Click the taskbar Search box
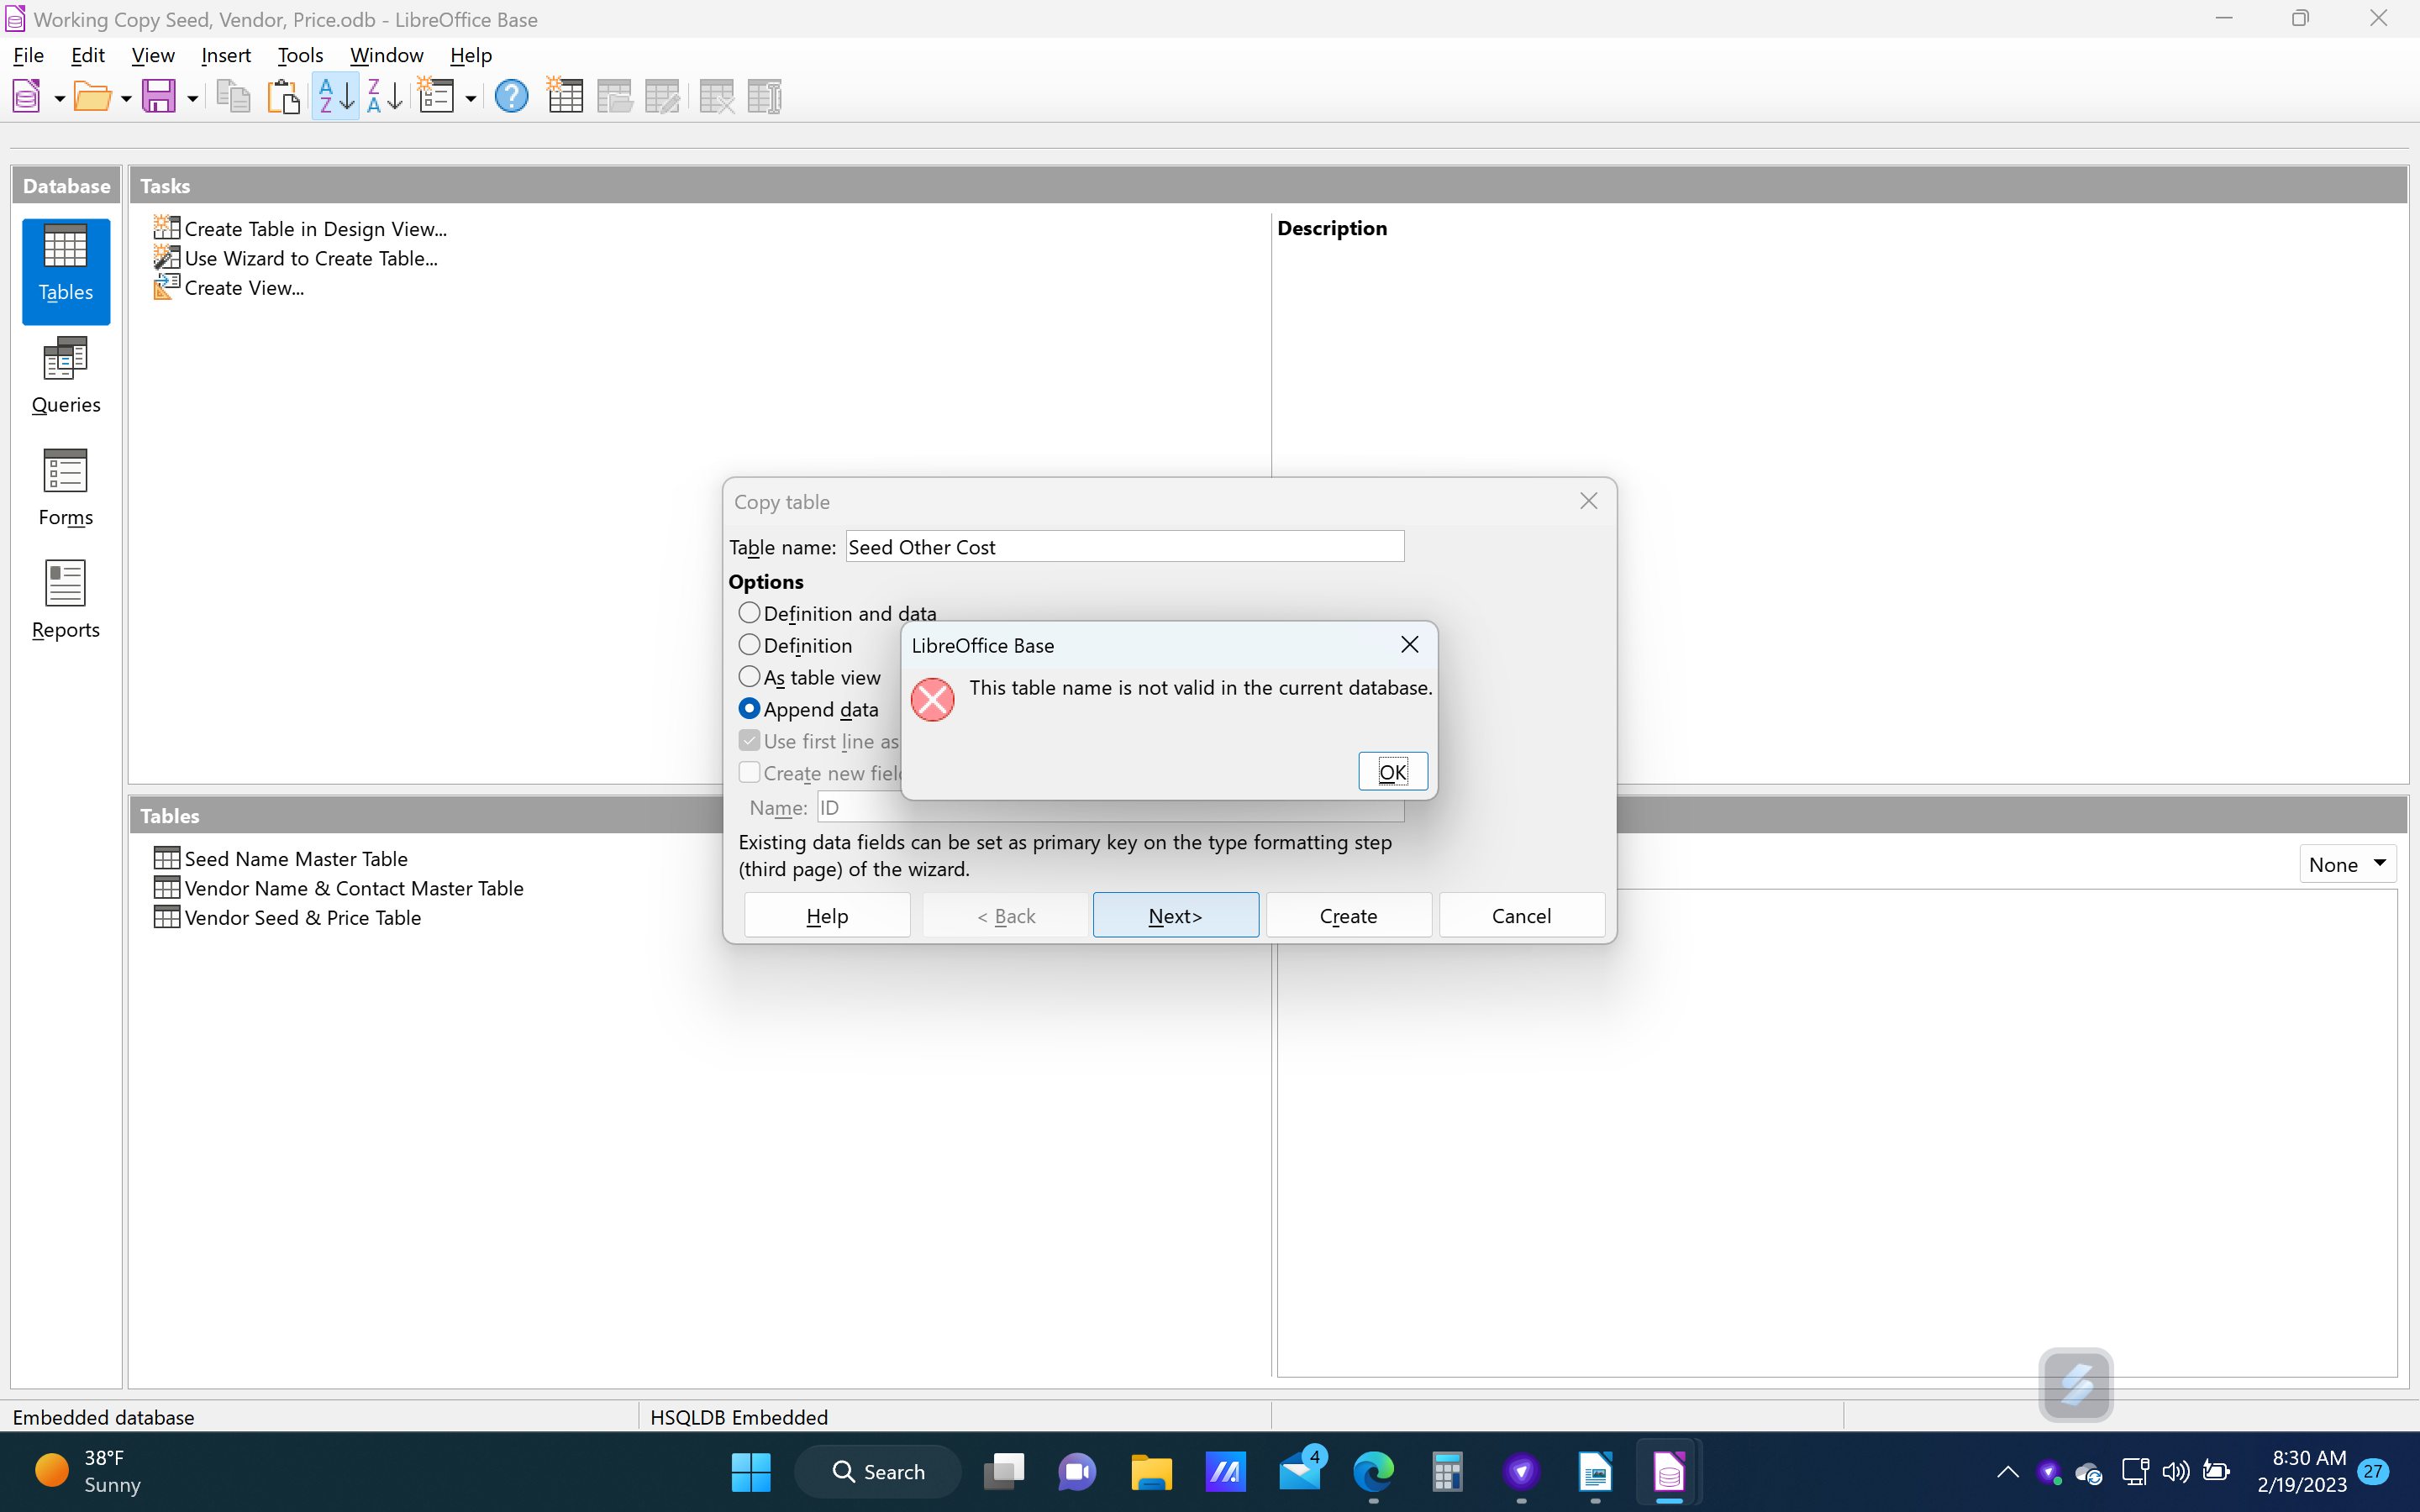 [x=878, y=1472]
